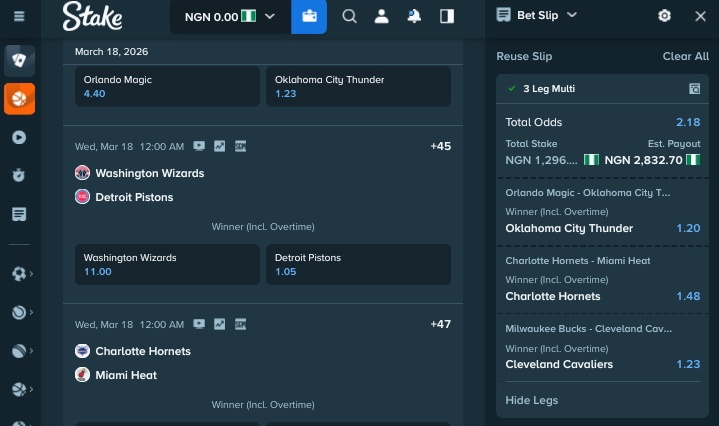The image size is (719, 426).
Task: Open the stopwatch starting soon sidebar icon
Action: point(19,175)
